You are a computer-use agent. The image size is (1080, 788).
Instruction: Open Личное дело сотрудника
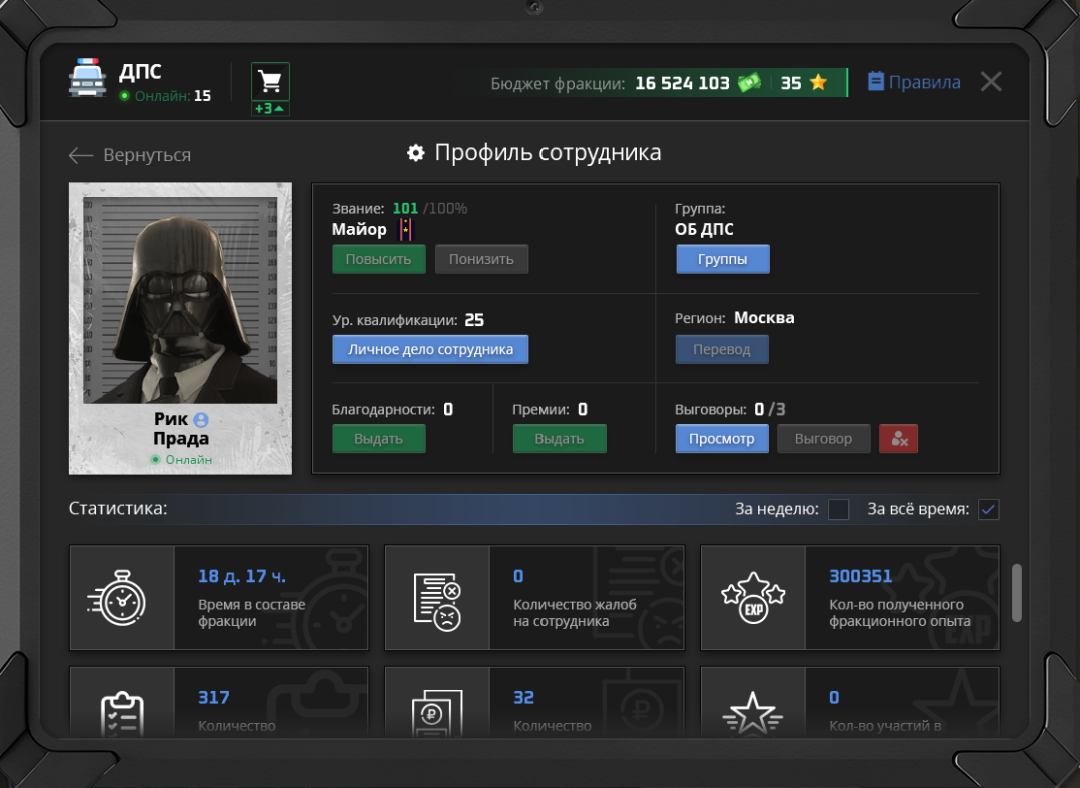tap(430, 349)
